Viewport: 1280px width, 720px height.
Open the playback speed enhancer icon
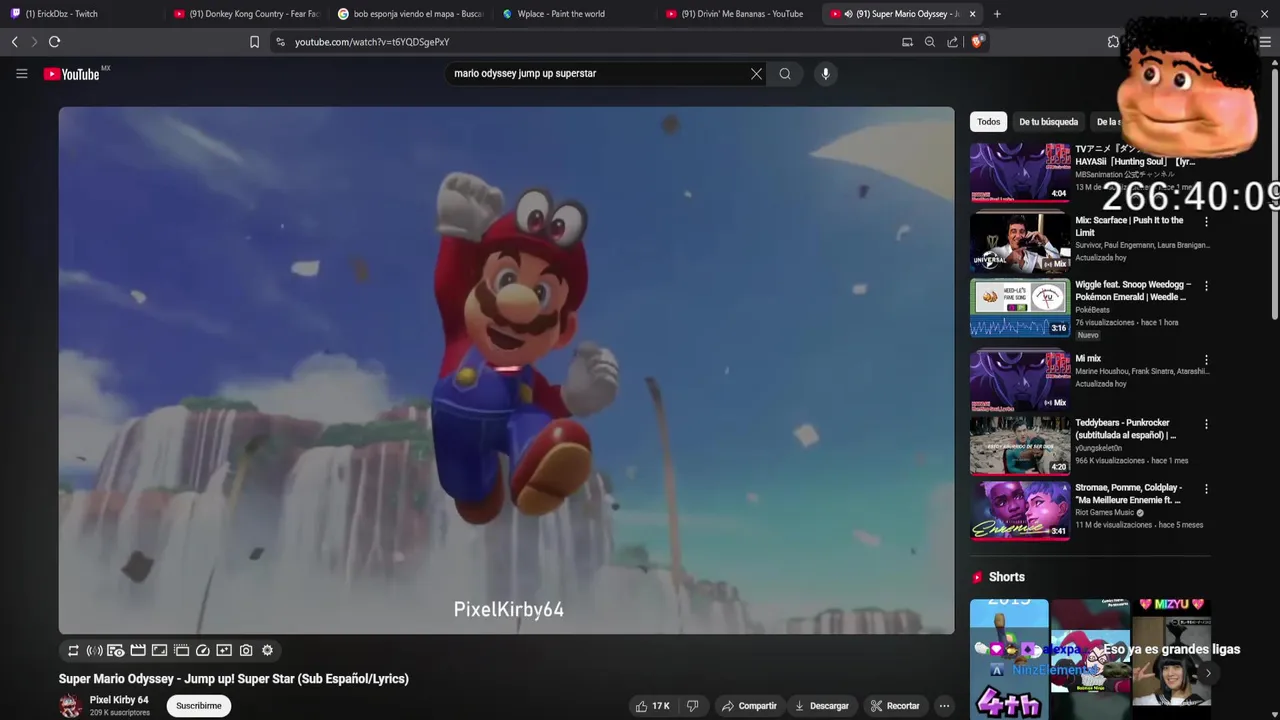click(203, 650)
